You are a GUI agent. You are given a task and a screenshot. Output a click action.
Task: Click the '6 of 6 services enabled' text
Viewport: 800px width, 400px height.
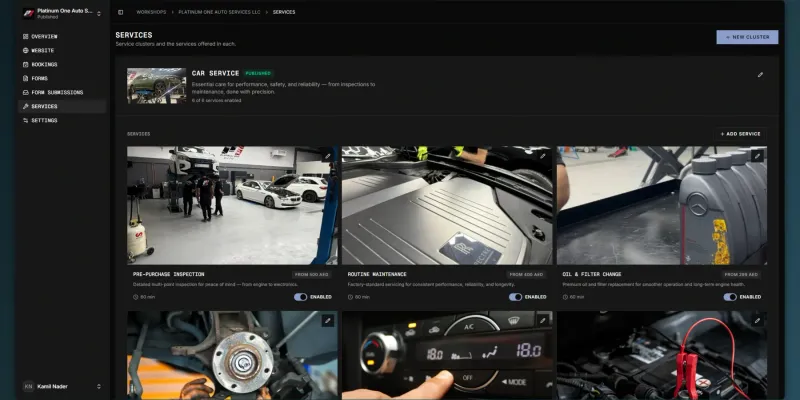216,101
